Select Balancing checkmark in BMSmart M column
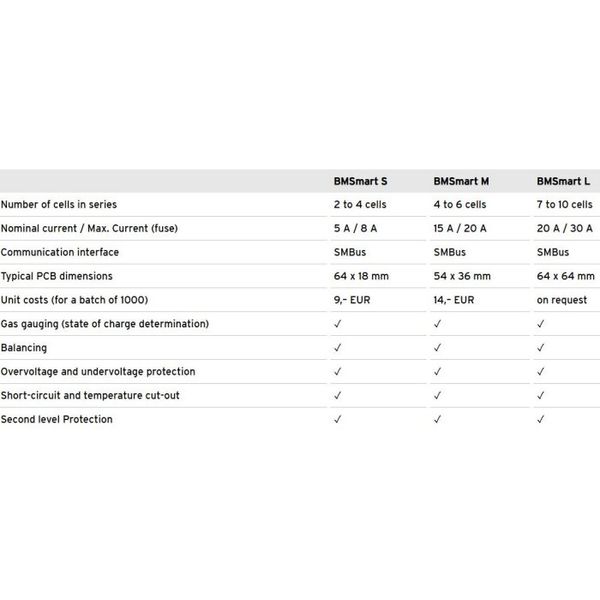 click(x=437, y=347)
